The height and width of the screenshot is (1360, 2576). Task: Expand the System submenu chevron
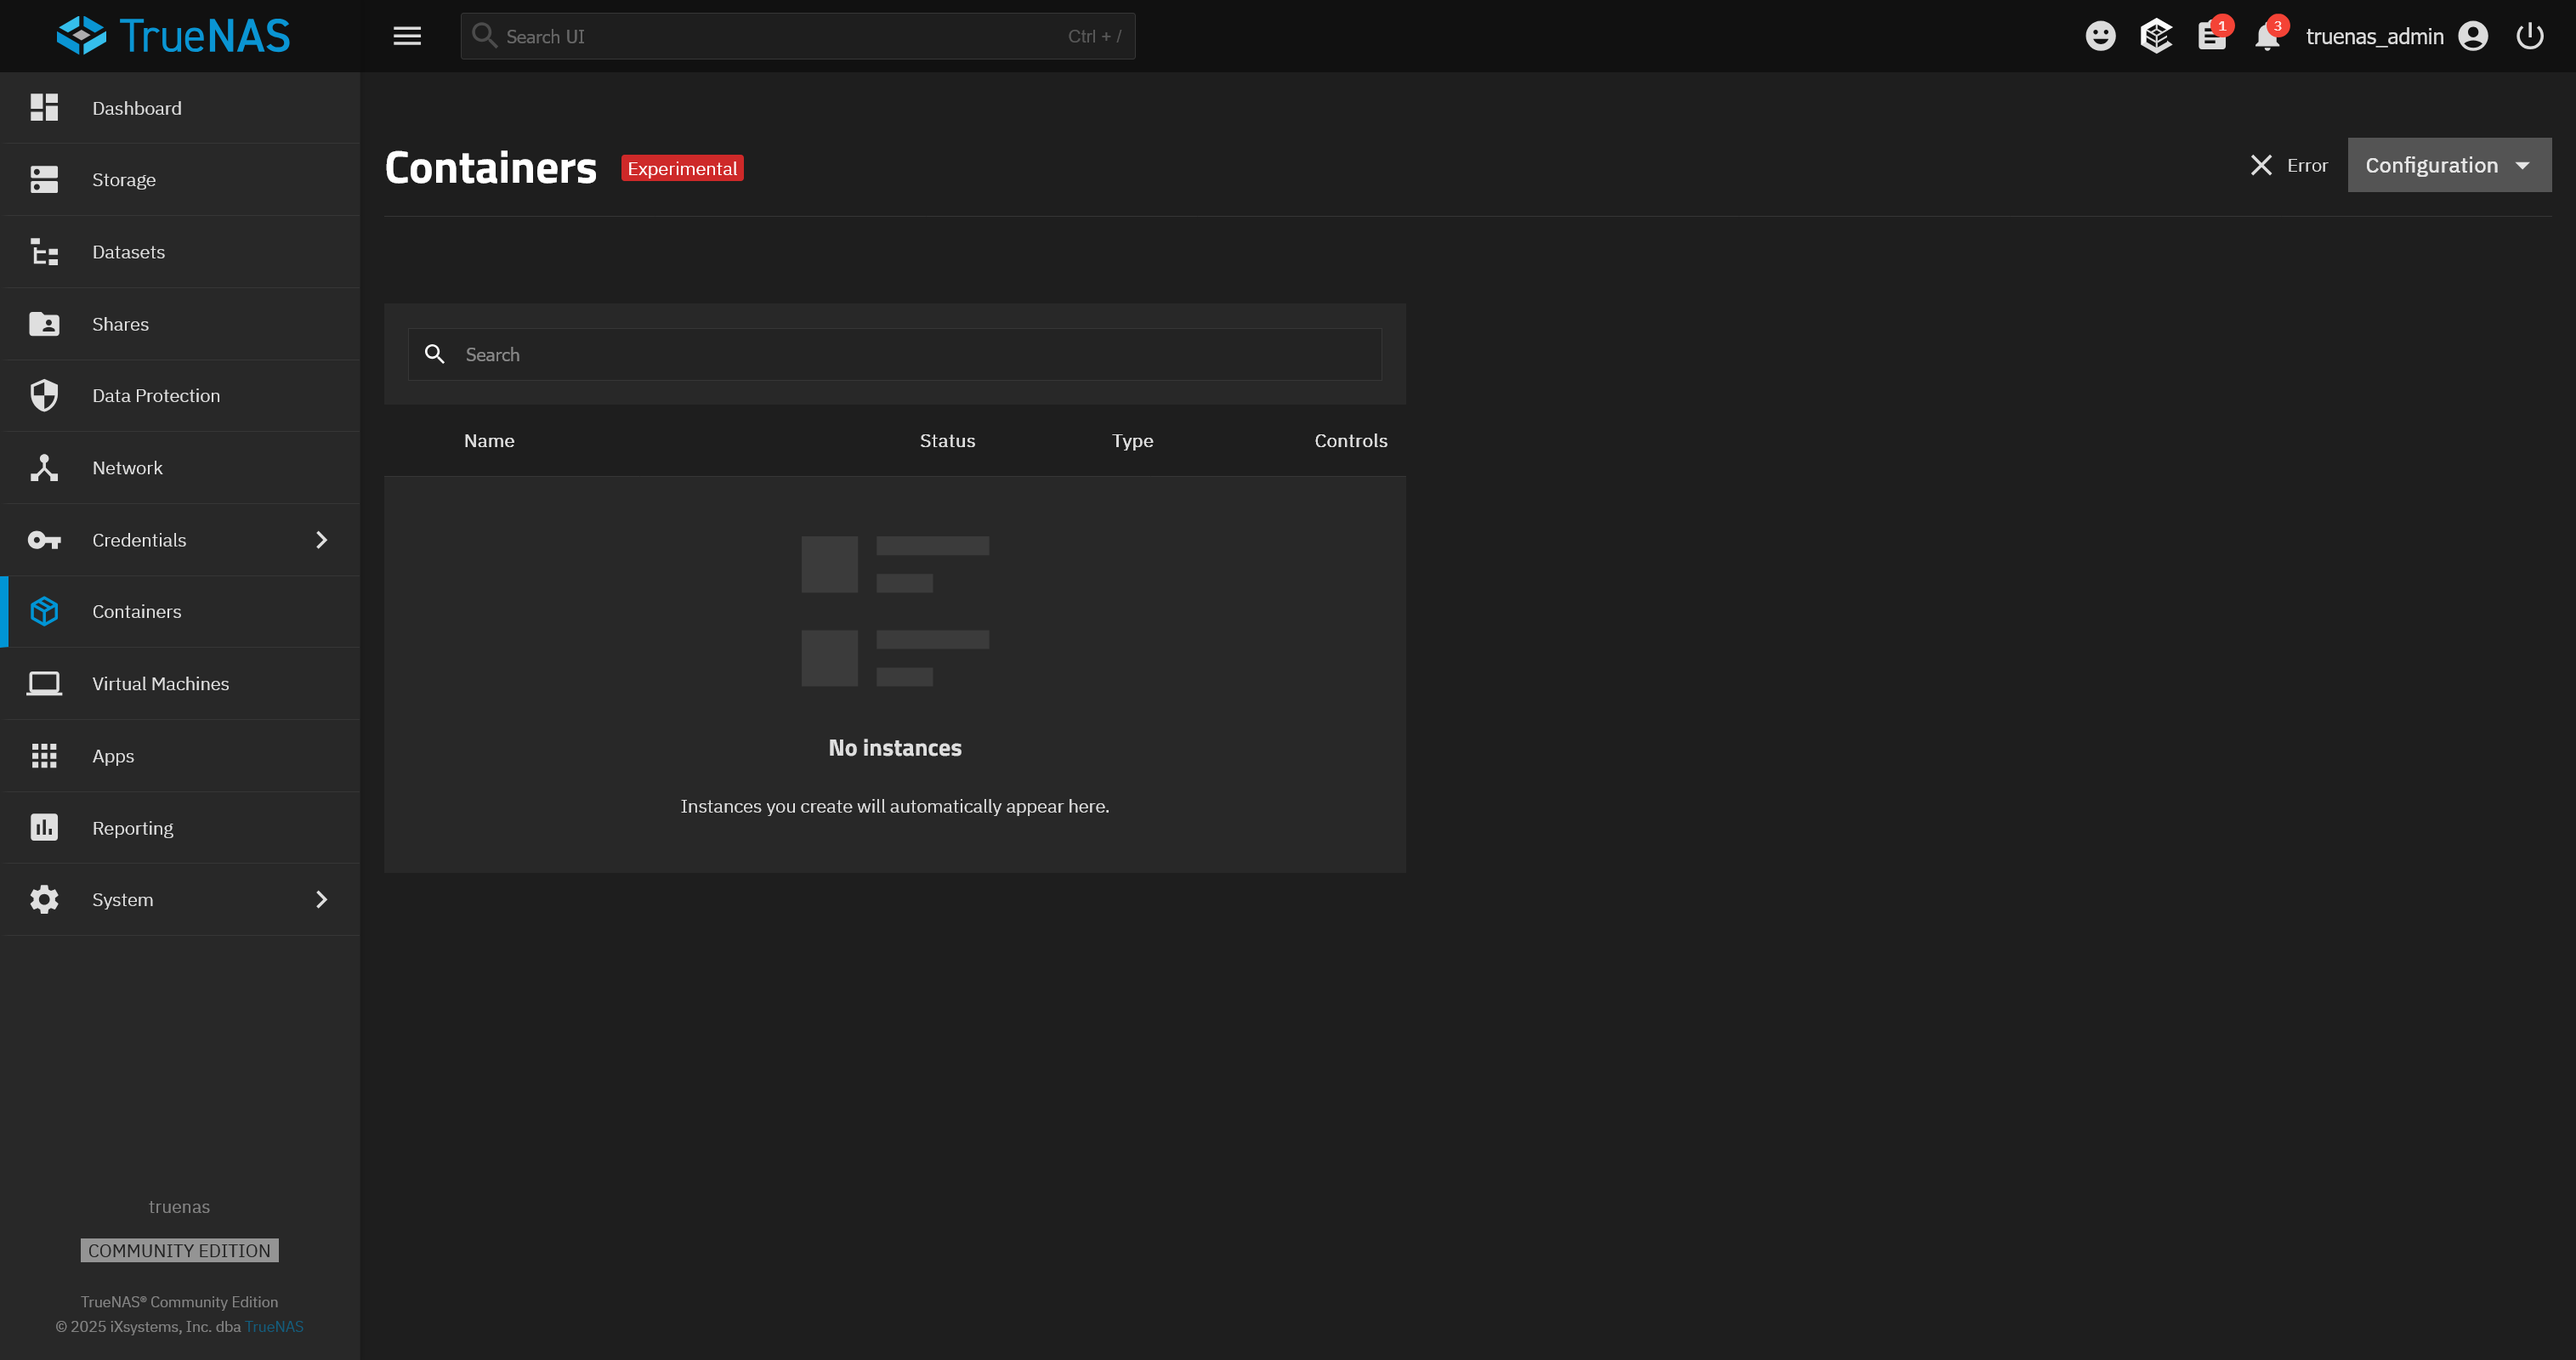coord(322,900)
